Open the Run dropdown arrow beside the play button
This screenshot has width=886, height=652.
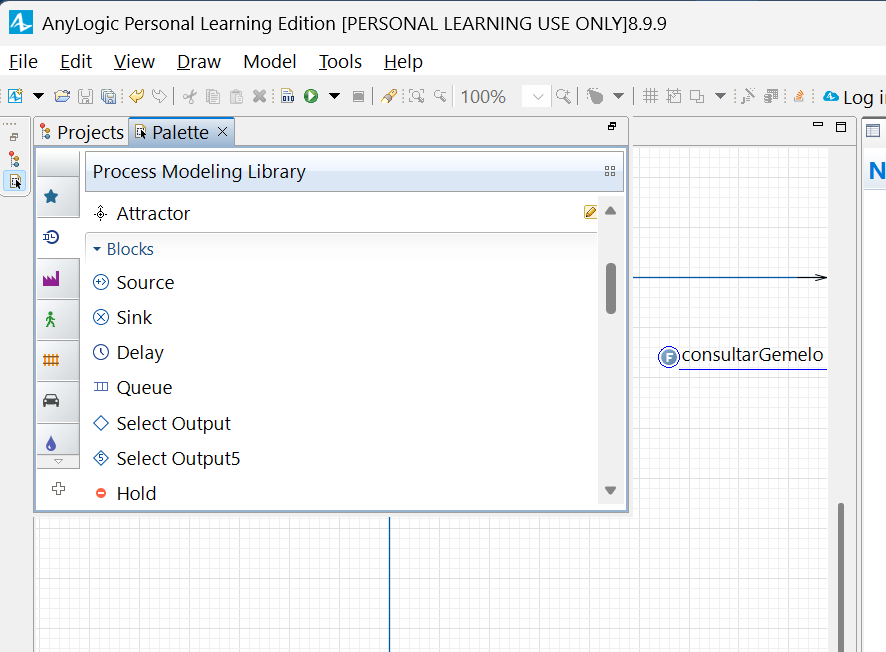click(x=335, y=96)
